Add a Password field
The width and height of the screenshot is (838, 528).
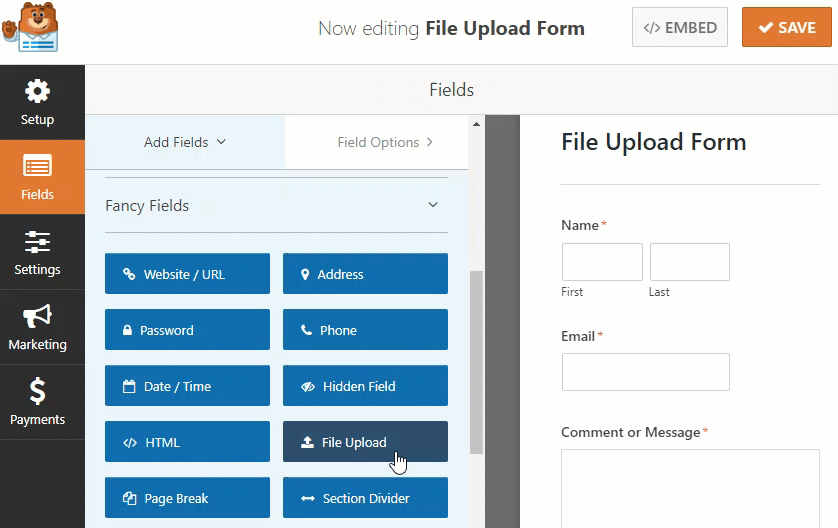click(188, 330)
